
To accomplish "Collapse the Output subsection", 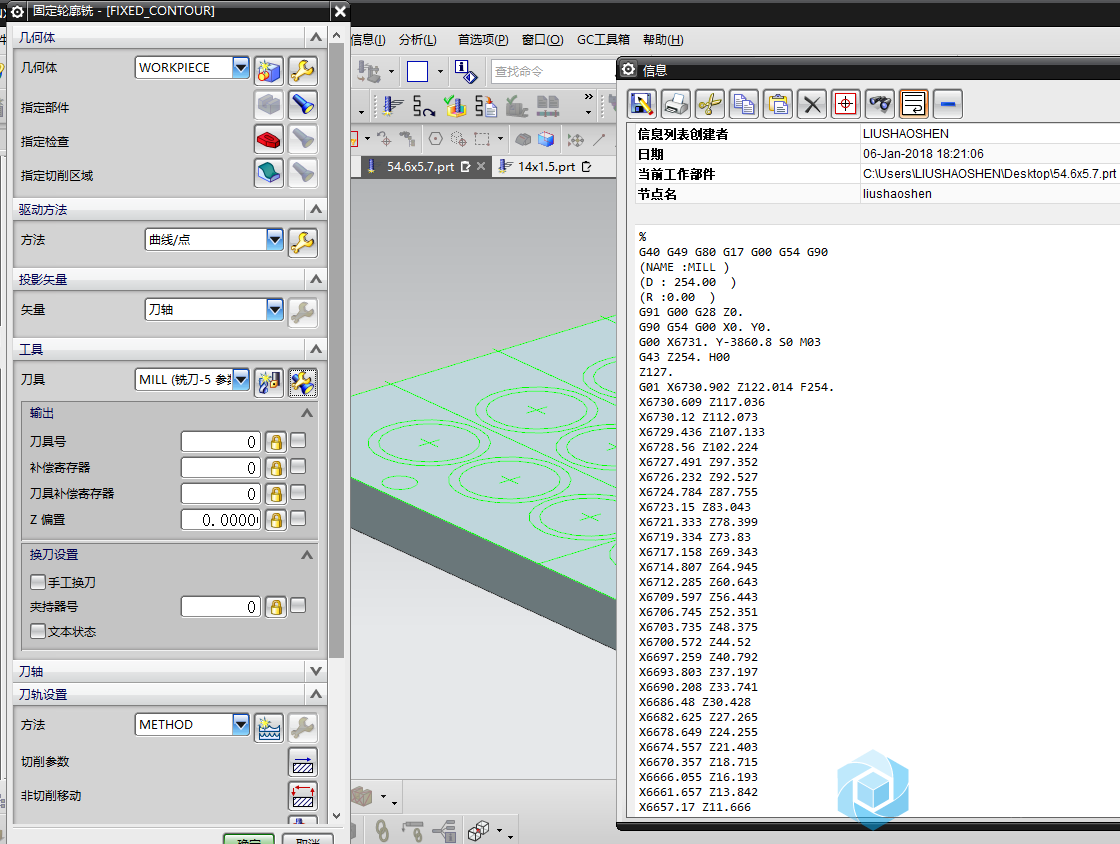I will [307, 413].
